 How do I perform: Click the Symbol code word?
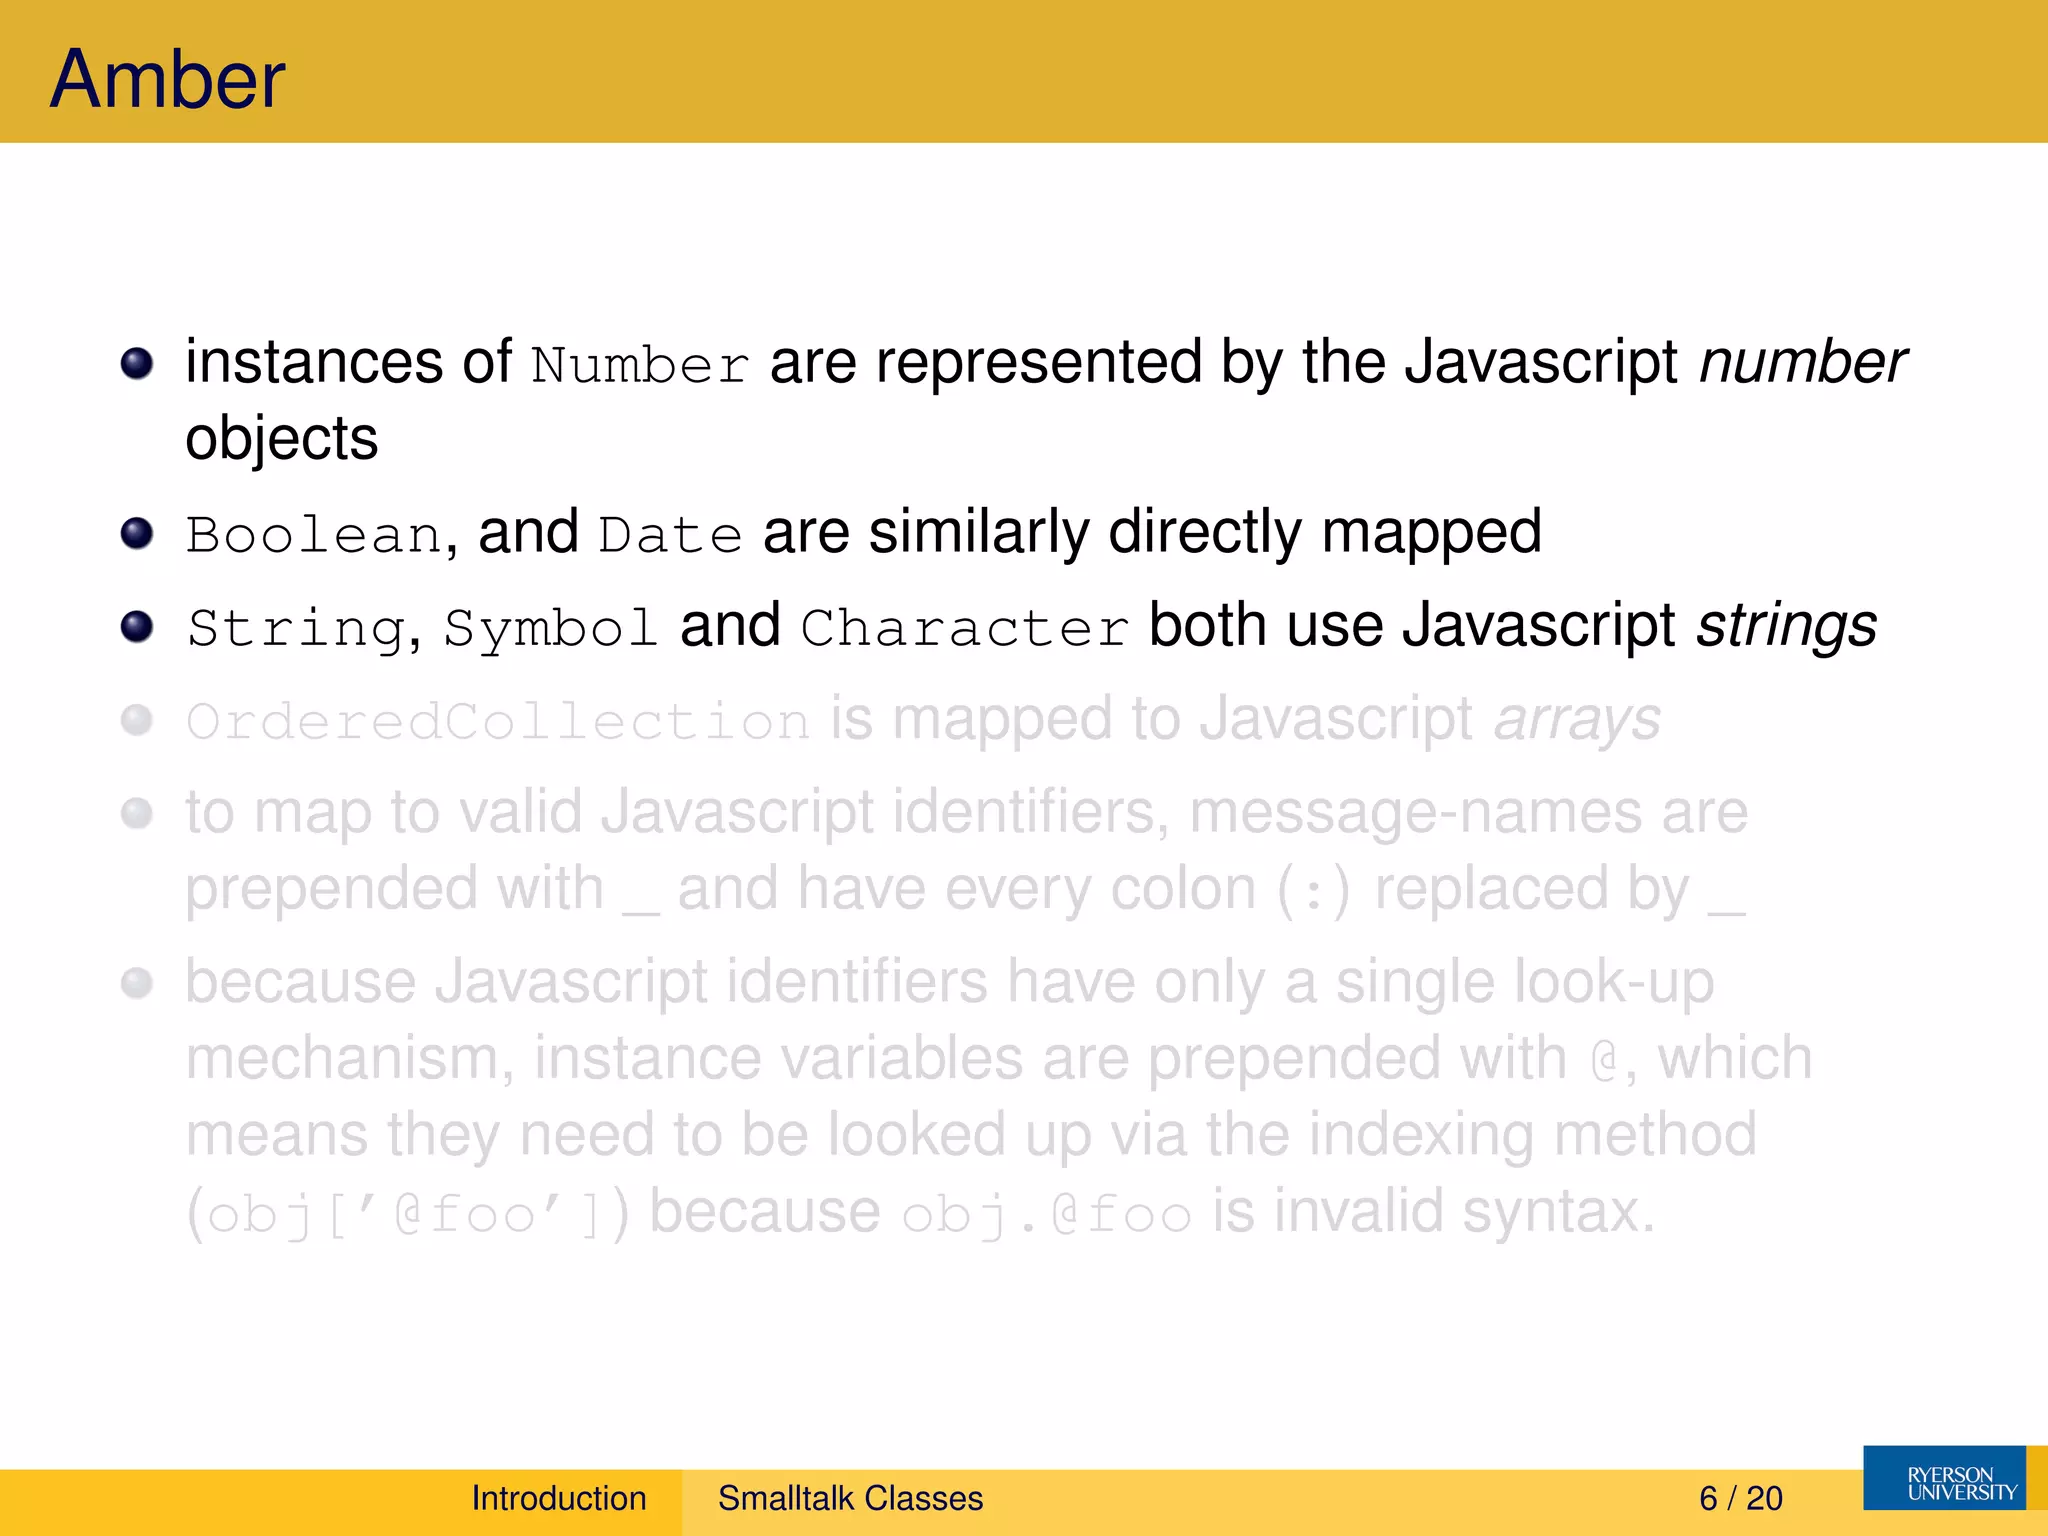tap(551, 628)
